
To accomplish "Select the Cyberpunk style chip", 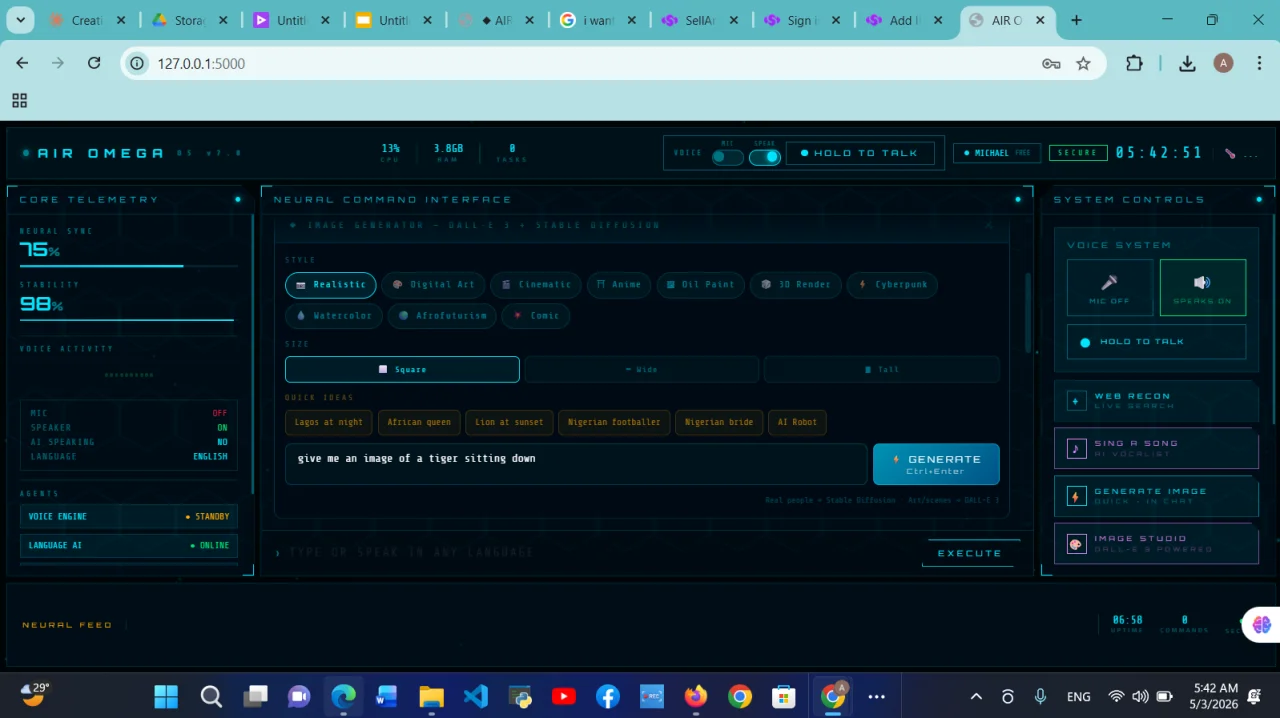I will 893,285.
